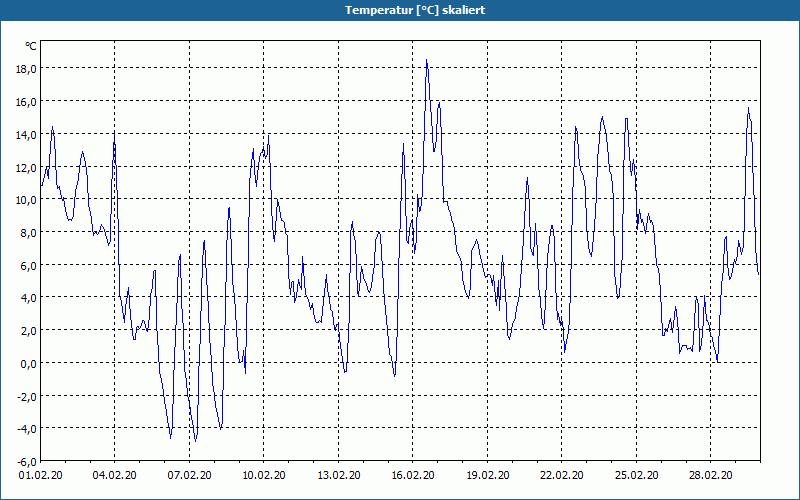
Task: Click the 10.02.20 date label
Action: 264,476
